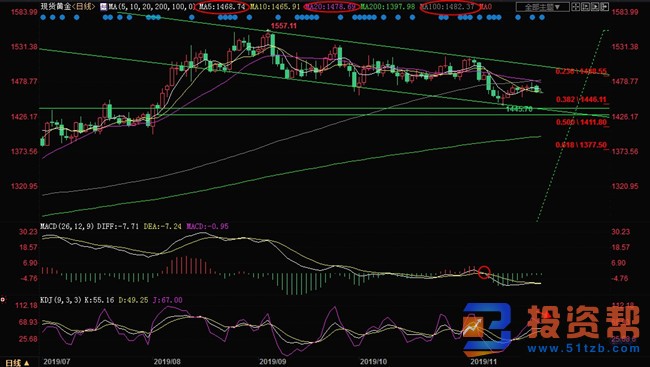Click the 2019/09 date on the time axis
This screenshot has width=650, height=367.
pyautogui.click(x=273, y=362)
